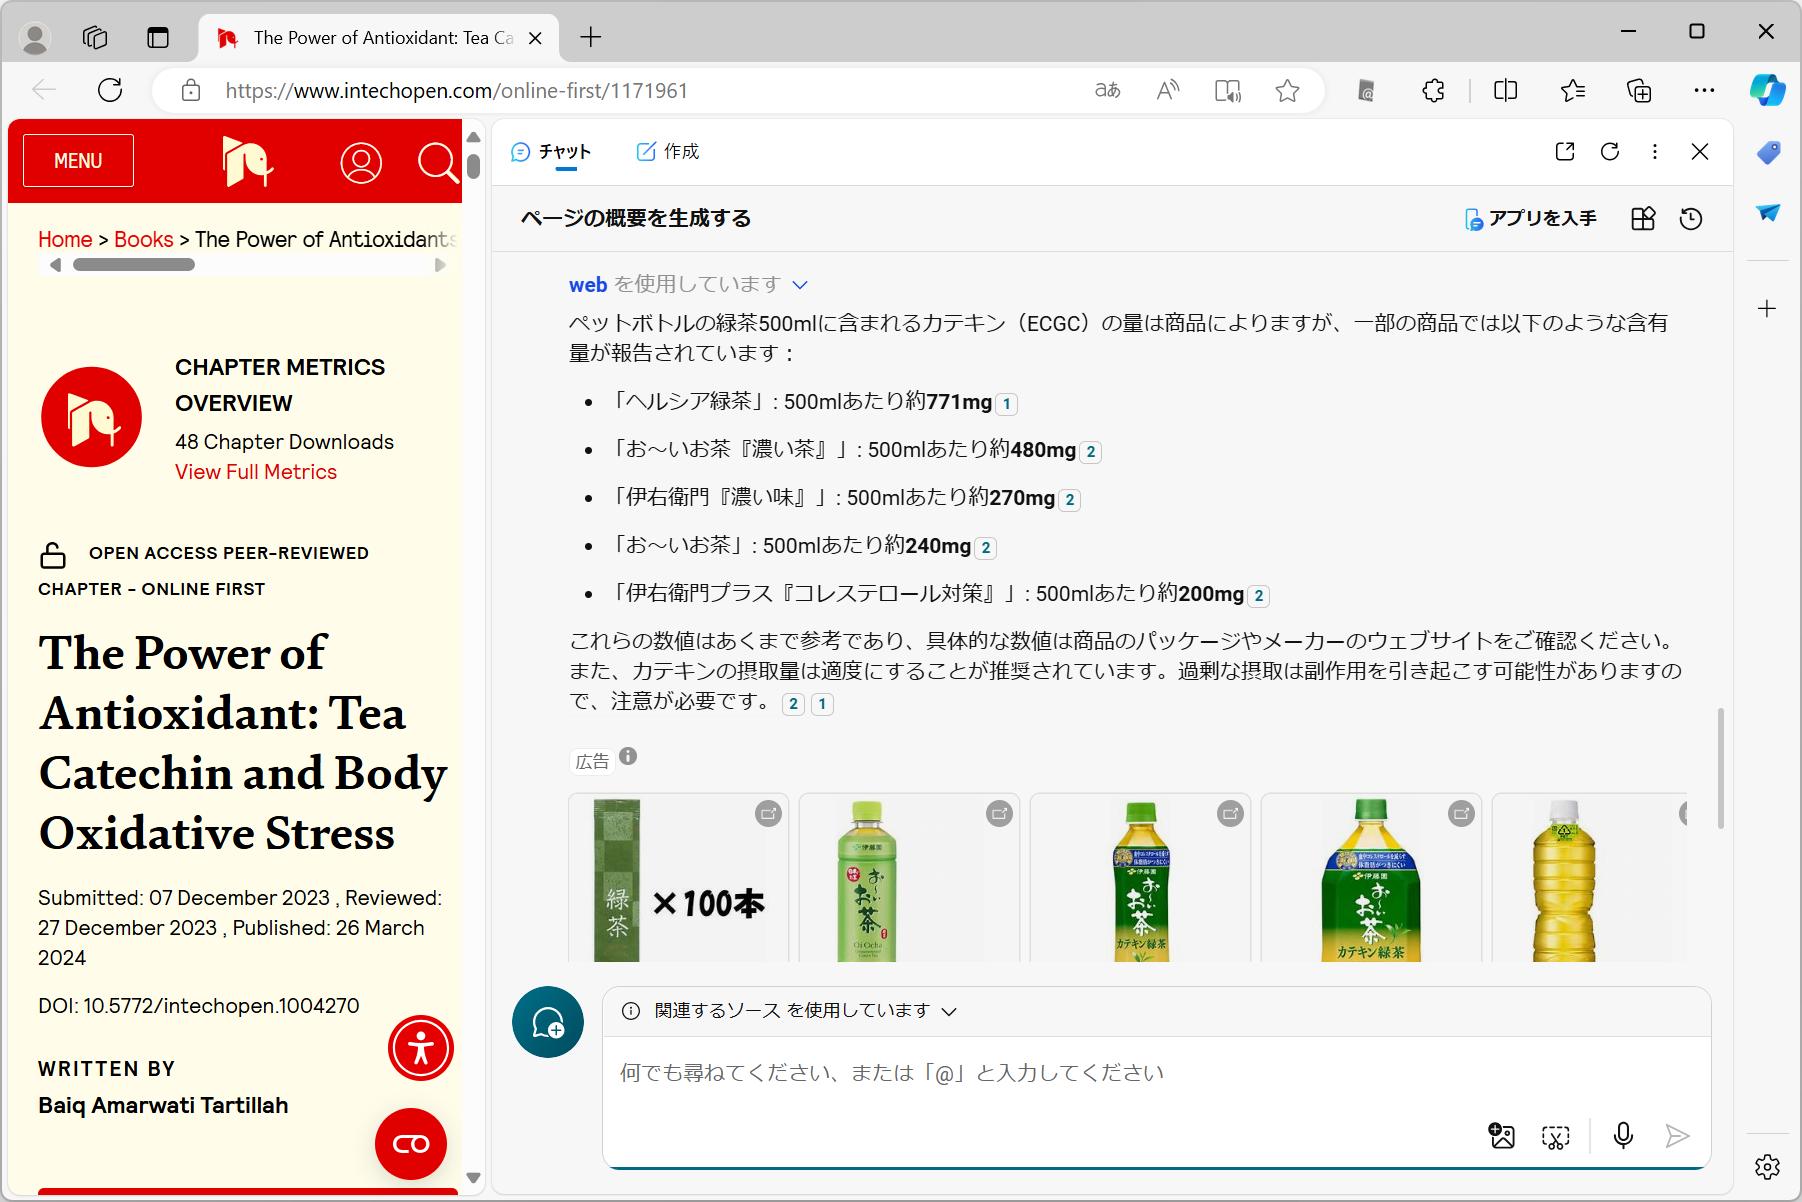Open Edge Settings and more menu
This screenshot has height=1202, width=1802.
(x=1704, y=91)
